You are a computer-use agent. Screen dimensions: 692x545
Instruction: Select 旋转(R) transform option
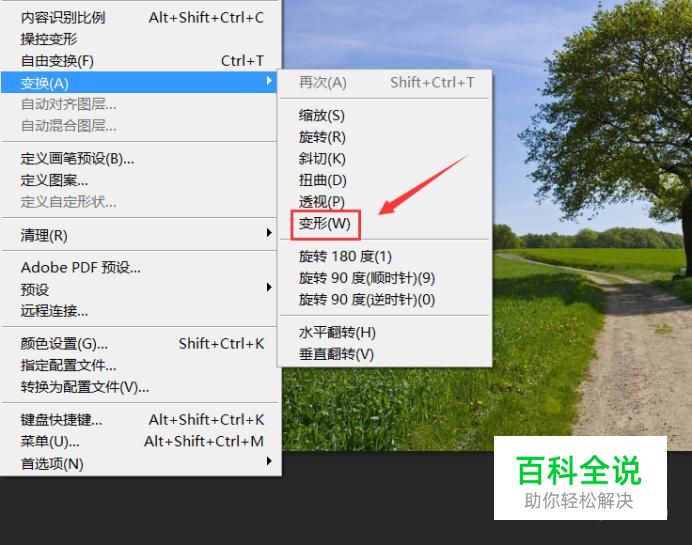[x=385, y=137]
